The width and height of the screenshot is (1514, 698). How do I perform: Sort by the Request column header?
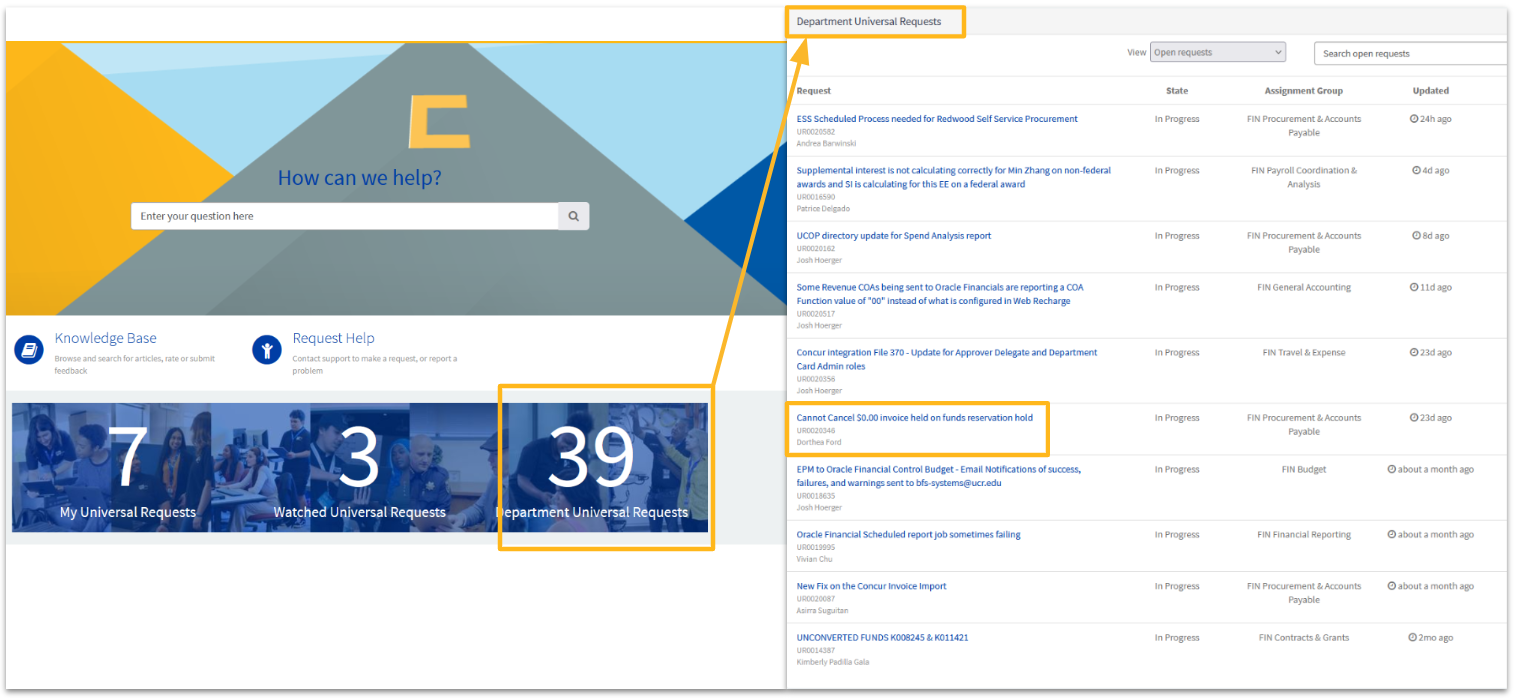tap(814, 91)
